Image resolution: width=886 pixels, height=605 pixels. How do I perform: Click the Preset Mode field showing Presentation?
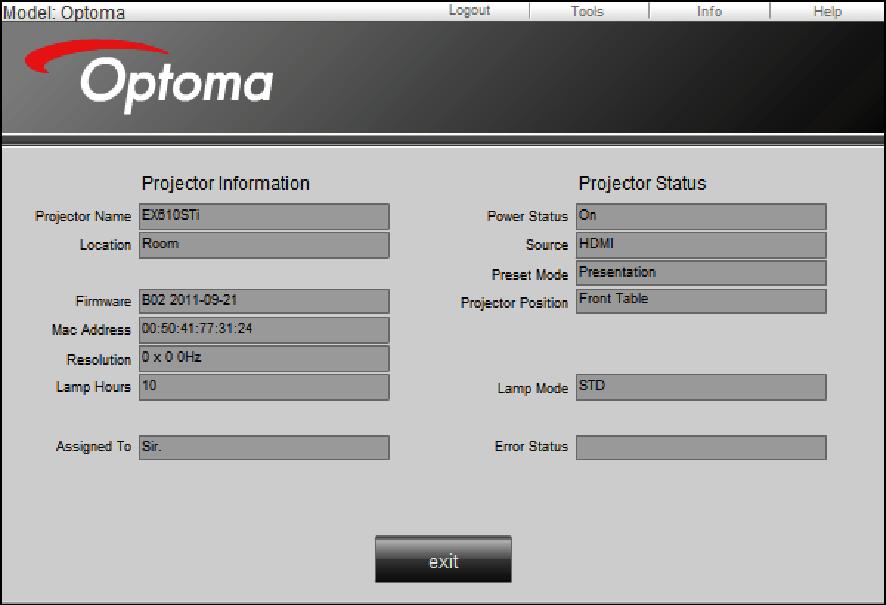click(x=701, y=273)
